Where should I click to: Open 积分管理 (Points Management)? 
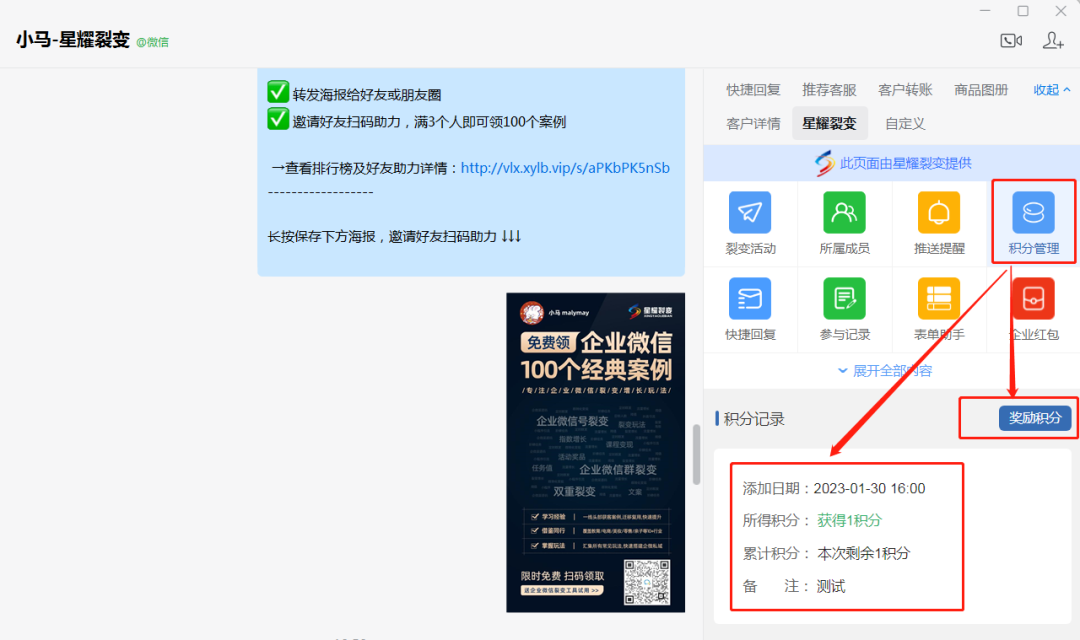click(x=1032, y=222)
